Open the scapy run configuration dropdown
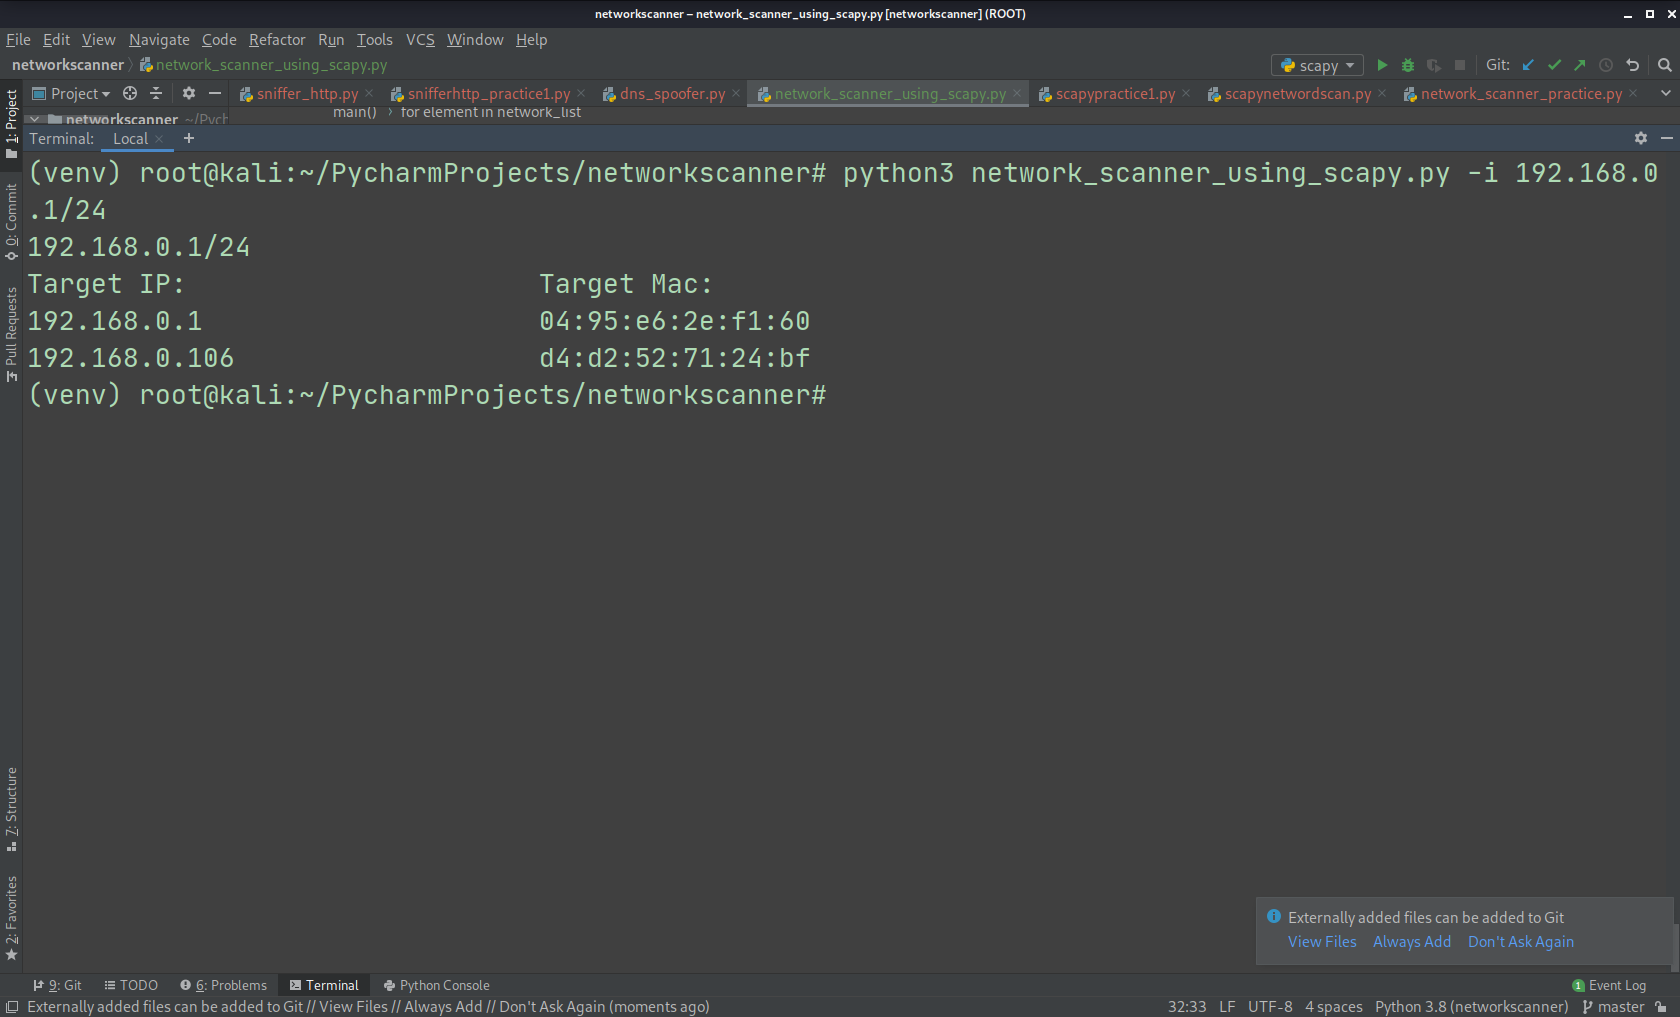 tap(1317, 65)
